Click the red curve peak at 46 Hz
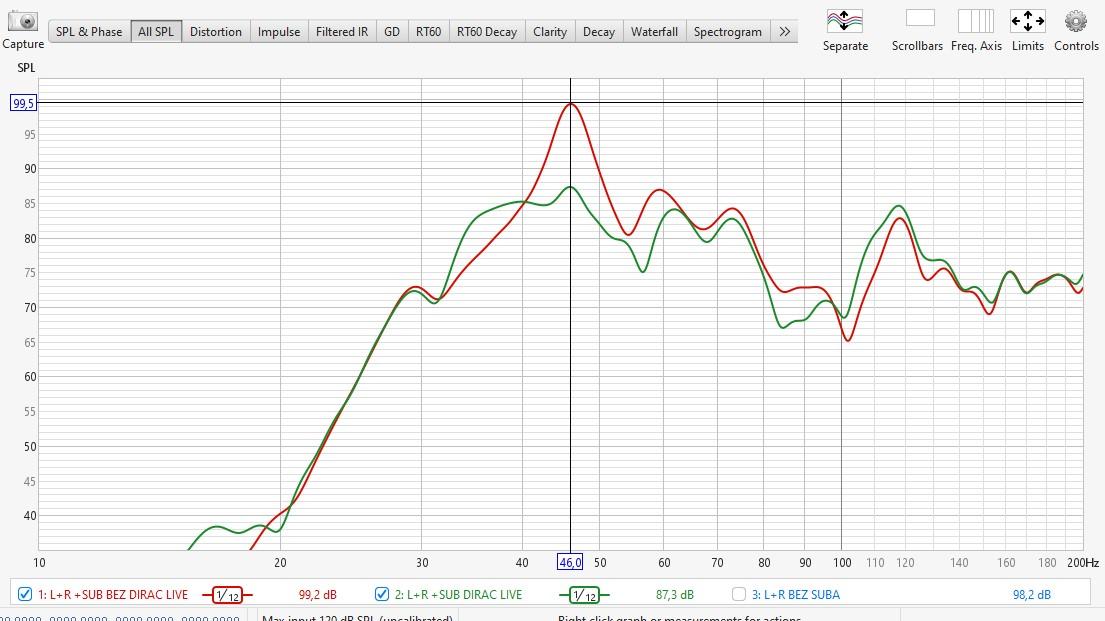Image resolution: width=1105 pixels, height=621 pixels. (x=571, y=104)
